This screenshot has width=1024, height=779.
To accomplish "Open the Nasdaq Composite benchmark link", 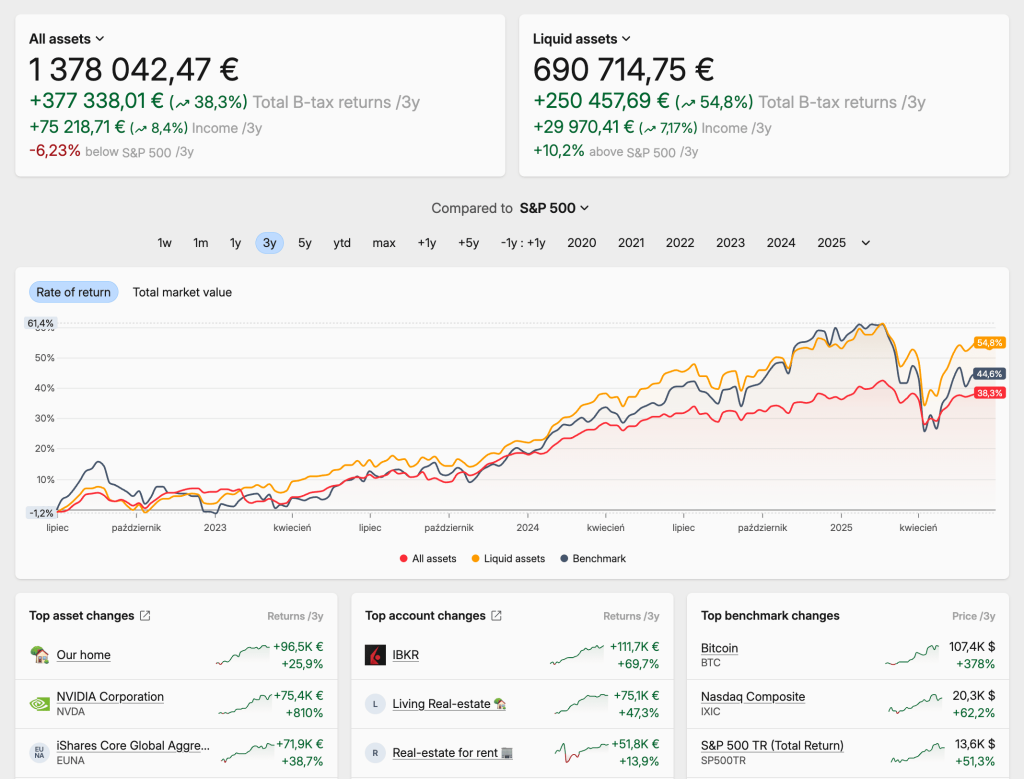I will click(753, 697).
